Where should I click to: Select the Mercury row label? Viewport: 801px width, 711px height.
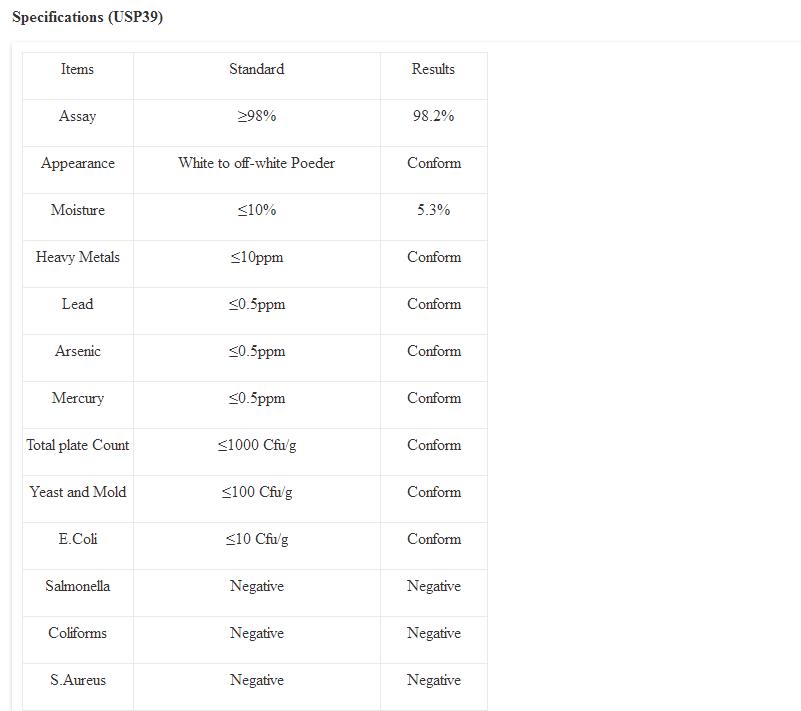[77, 398]
